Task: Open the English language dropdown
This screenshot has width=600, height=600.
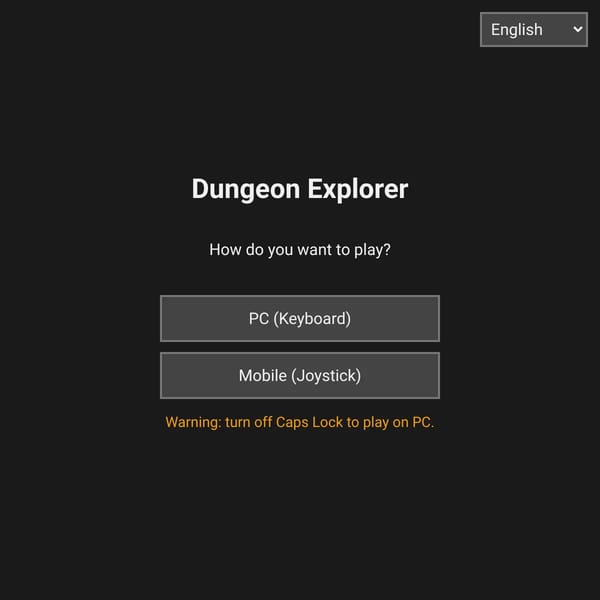Action: coord(534,29)
